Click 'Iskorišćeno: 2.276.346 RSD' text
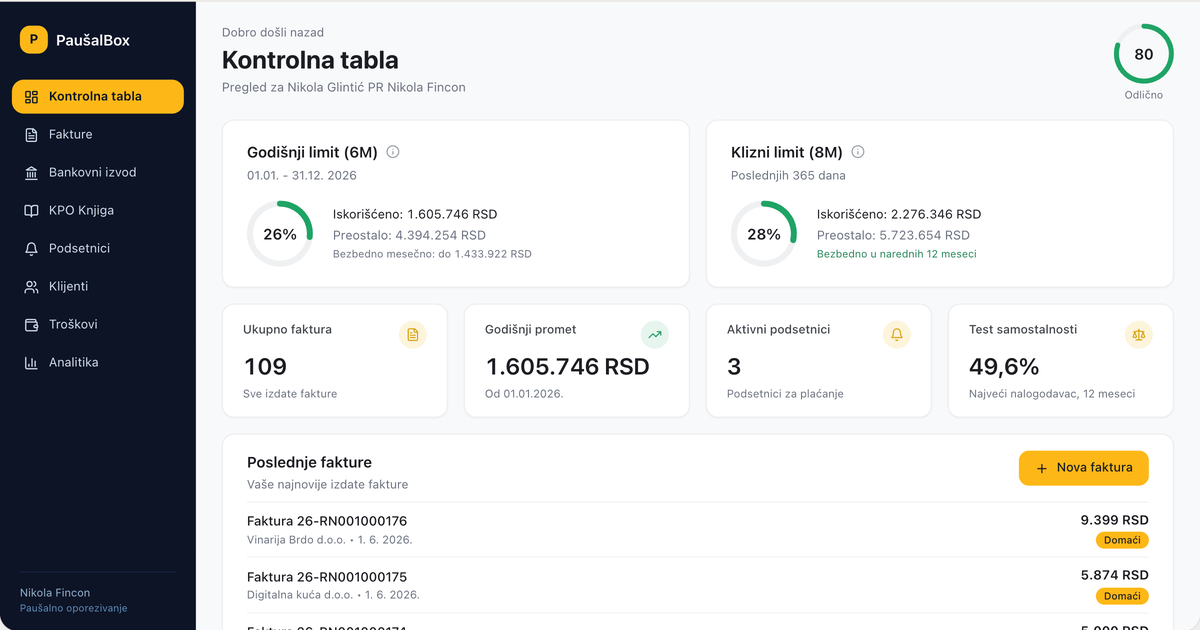1200x630 pixels. point(899,214)
